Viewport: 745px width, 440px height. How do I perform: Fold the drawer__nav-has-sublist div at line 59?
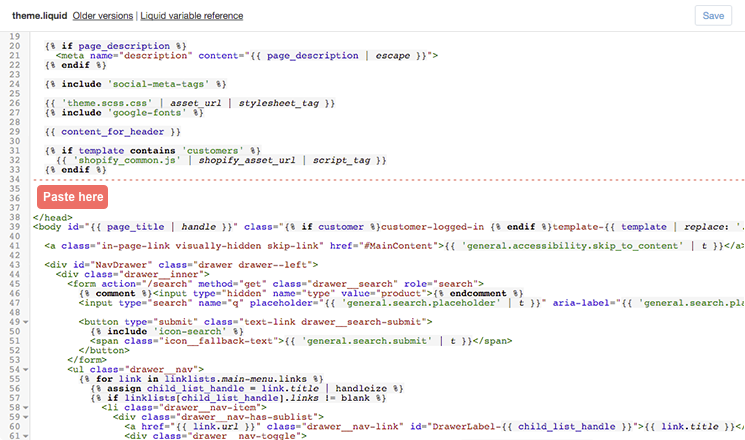point(26,417)
